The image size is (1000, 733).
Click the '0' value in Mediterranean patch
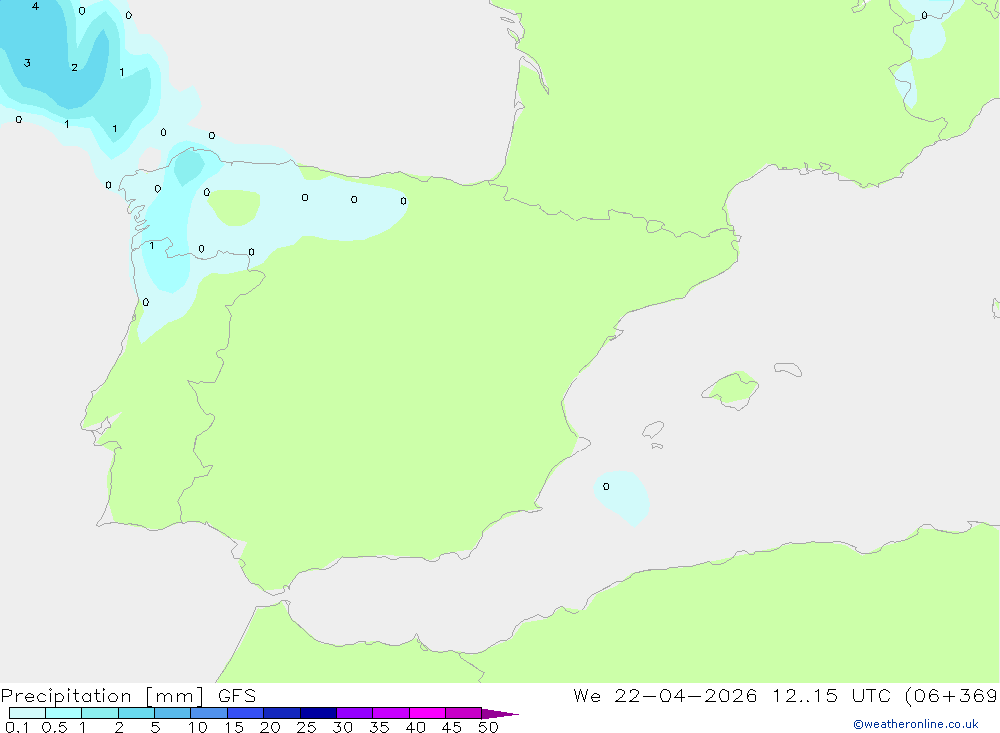tap(606, 487)
